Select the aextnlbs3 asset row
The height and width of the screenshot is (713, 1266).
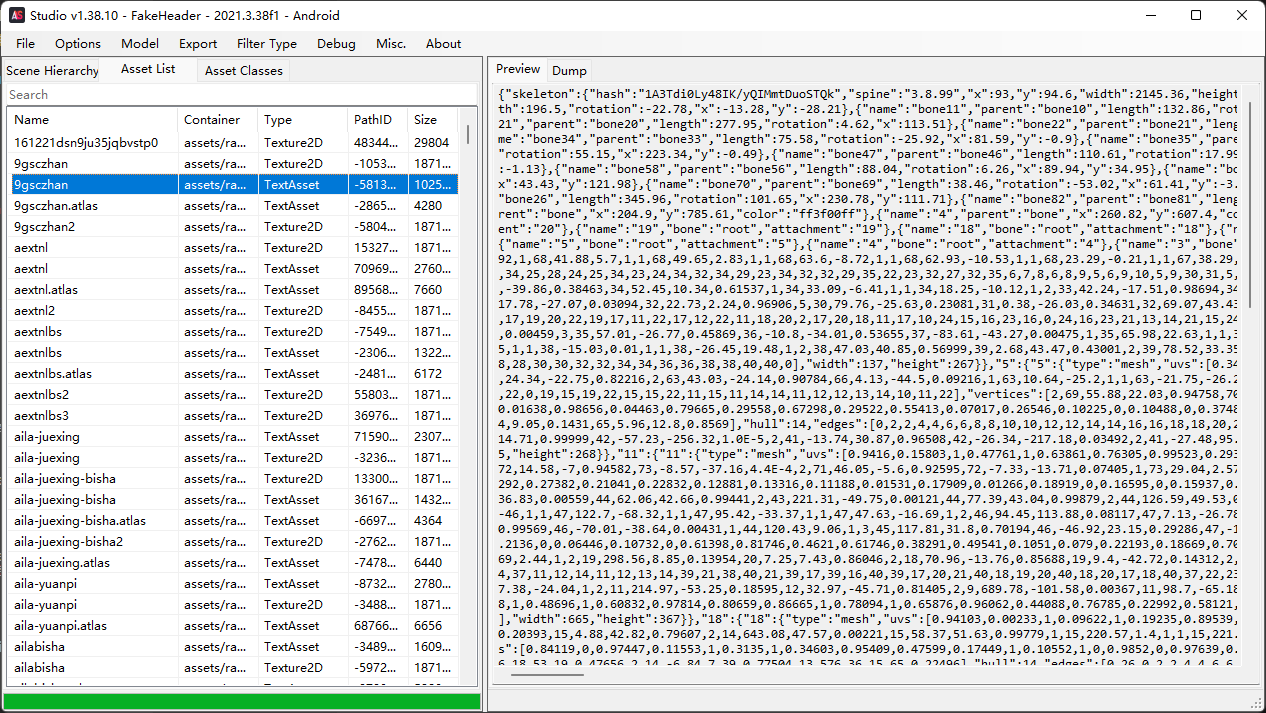(x=233, y=416)
